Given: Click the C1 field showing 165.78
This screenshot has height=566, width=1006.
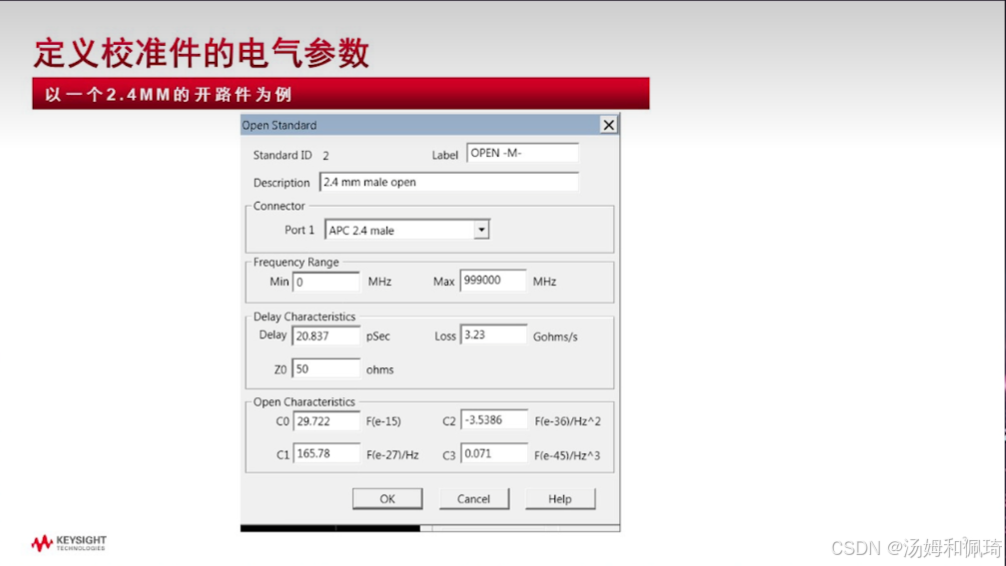Looking at the screenshot, I should pos(327,453).
